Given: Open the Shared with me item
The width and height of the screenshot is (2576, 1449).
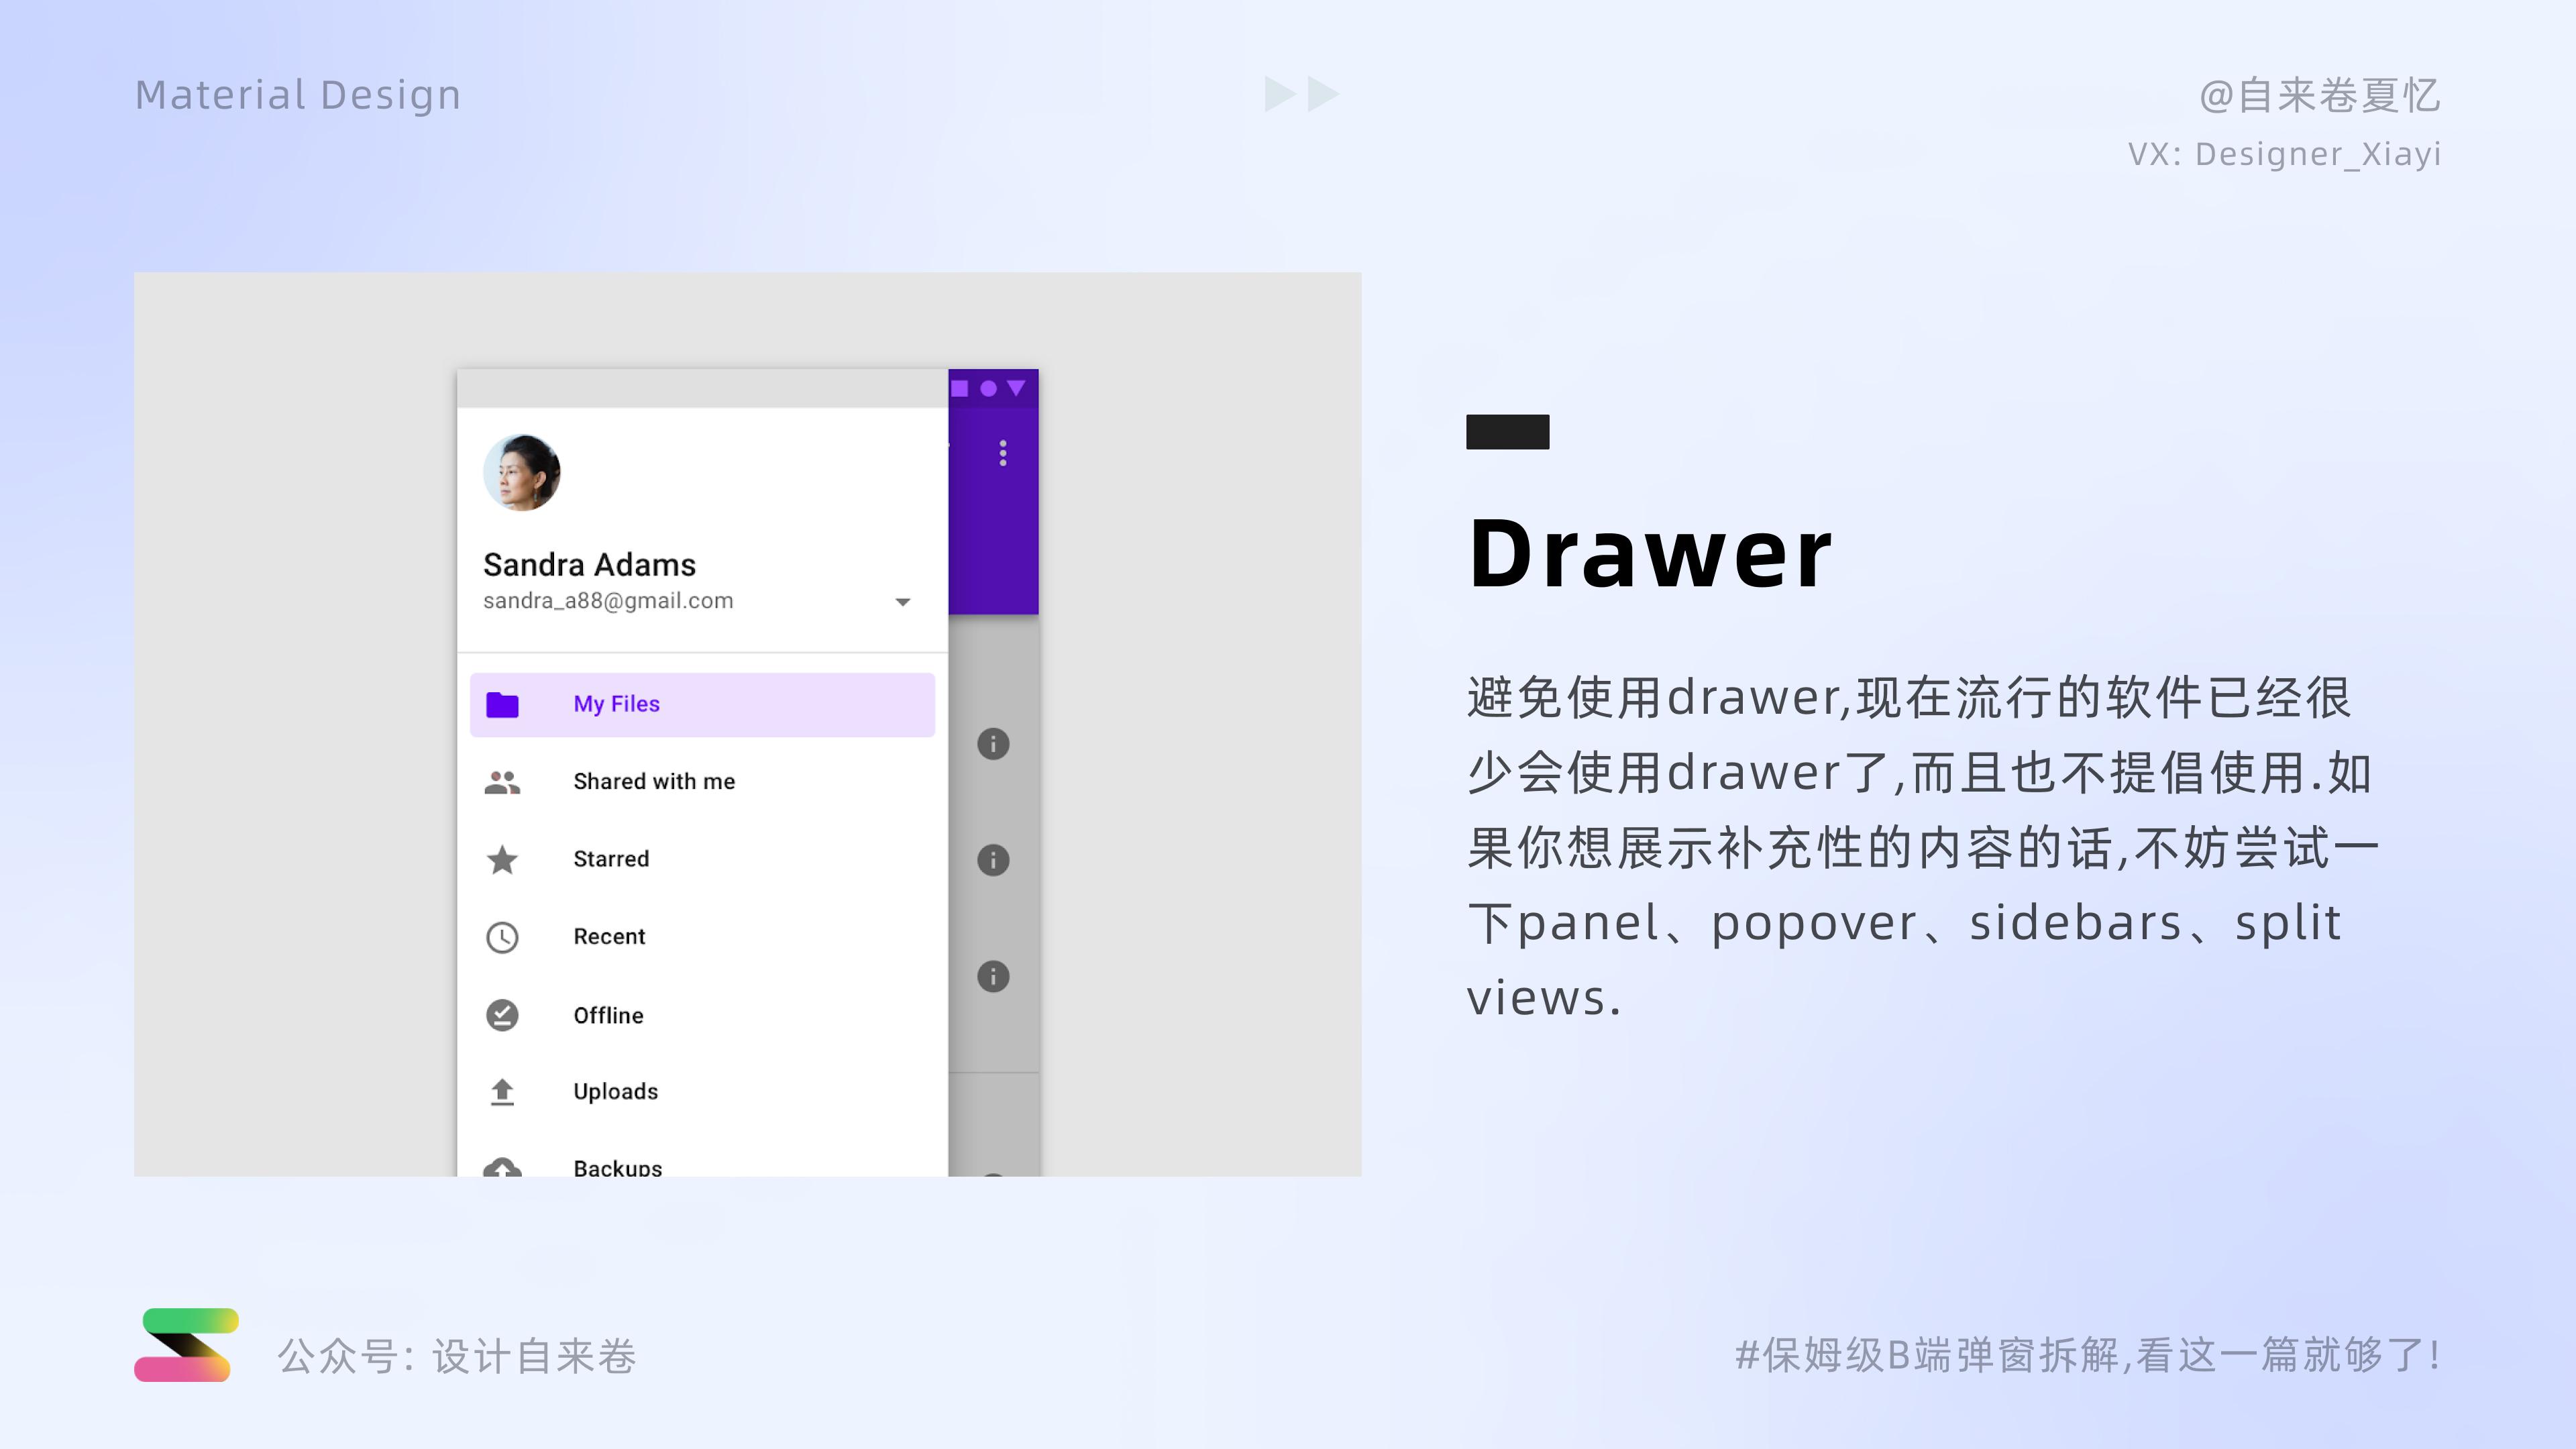Looking at the screenshot, I should click(x=654, y=782).
